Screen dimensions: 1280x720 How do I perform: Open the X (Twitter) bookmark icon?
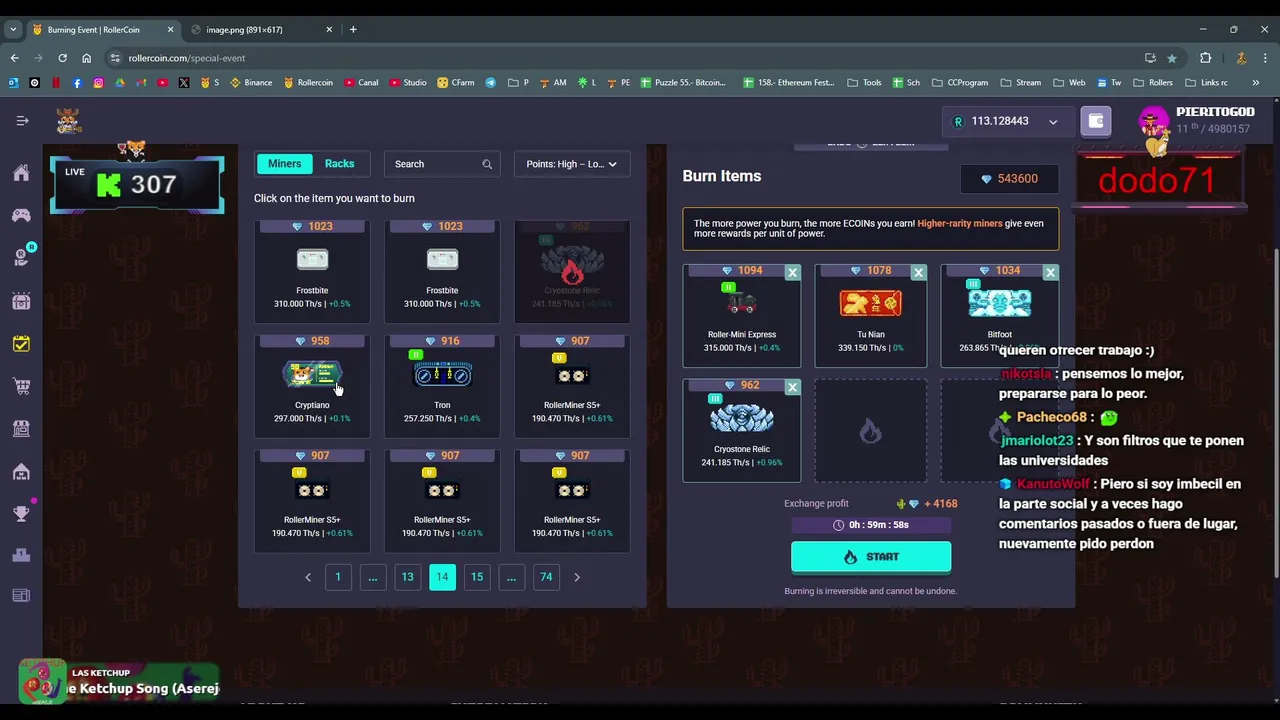tap(184, 83)
